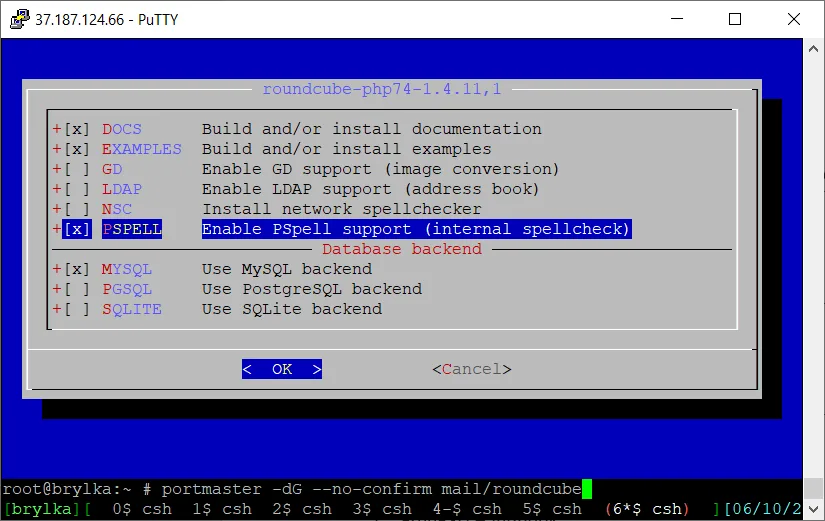Click 'Install network spellchecker' description
Screen dimensions: 825x521
pyautogui.click(x=342, y=209)
